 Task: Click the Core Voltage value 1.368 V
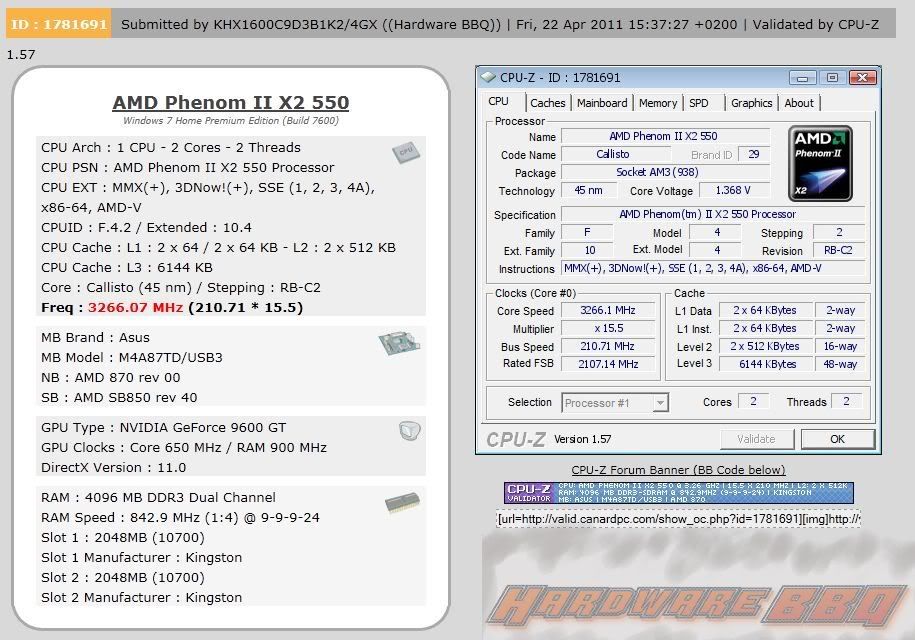pos(734,190)
